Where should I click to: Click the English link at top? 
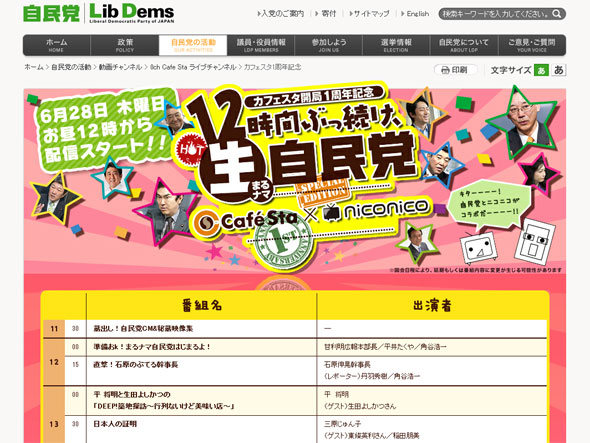[x=415, y=14]
